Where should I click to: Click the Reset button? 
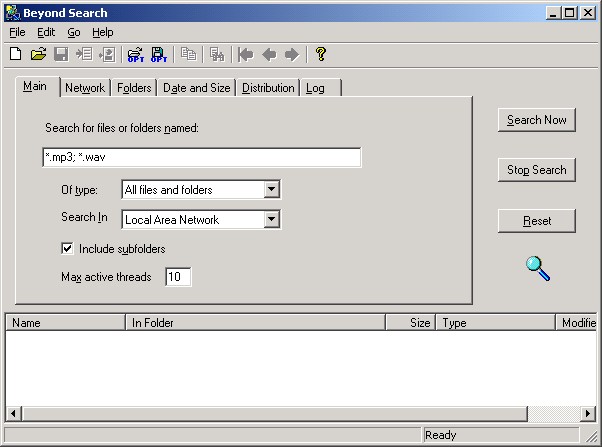537,221
